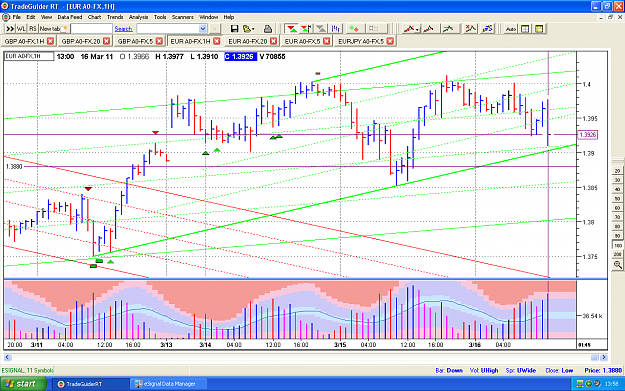Image resolution: width=625 pixels, height=391 pixels.
Task: Click the blue dotted trend channel icon
Action: coord(487,29)
